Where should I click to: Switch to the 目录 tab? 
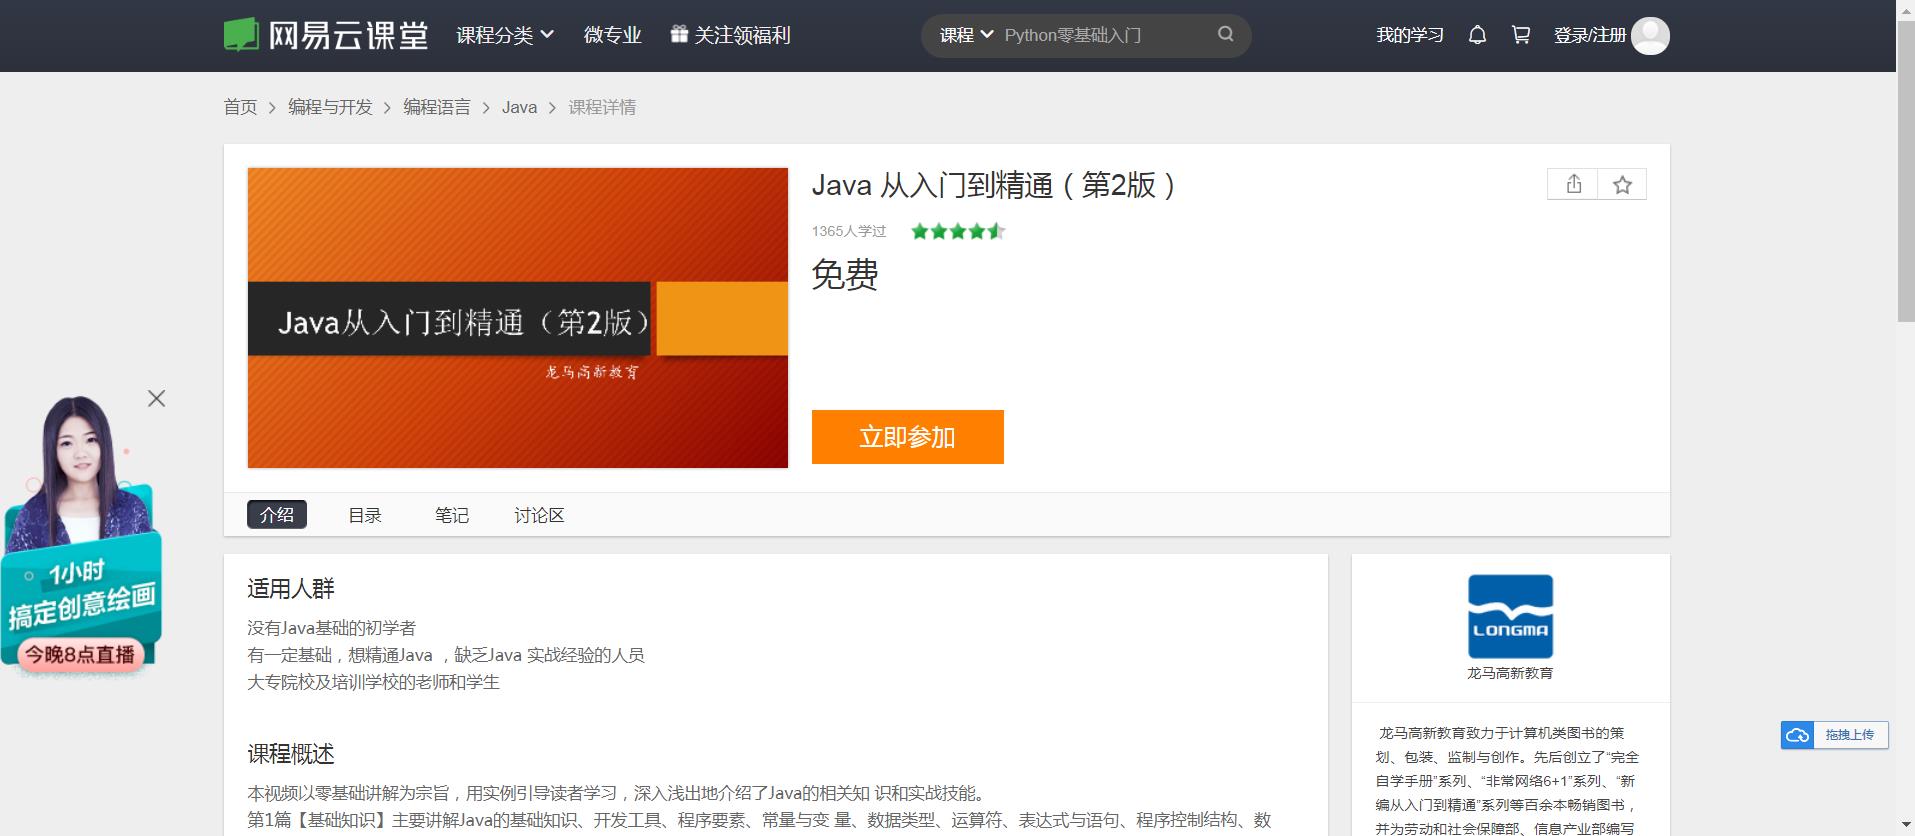coord(365,515)
